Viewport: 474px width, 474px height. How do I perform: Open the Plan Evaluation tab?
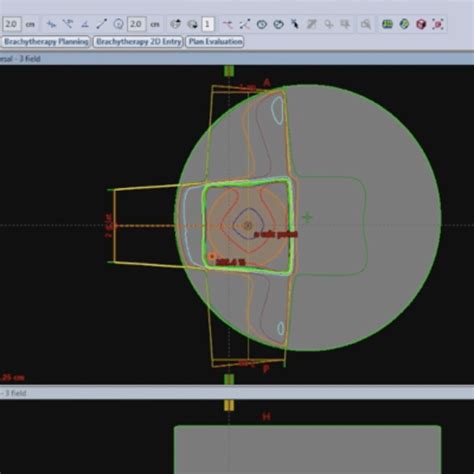pyautogui.click(x=215, y=42)
